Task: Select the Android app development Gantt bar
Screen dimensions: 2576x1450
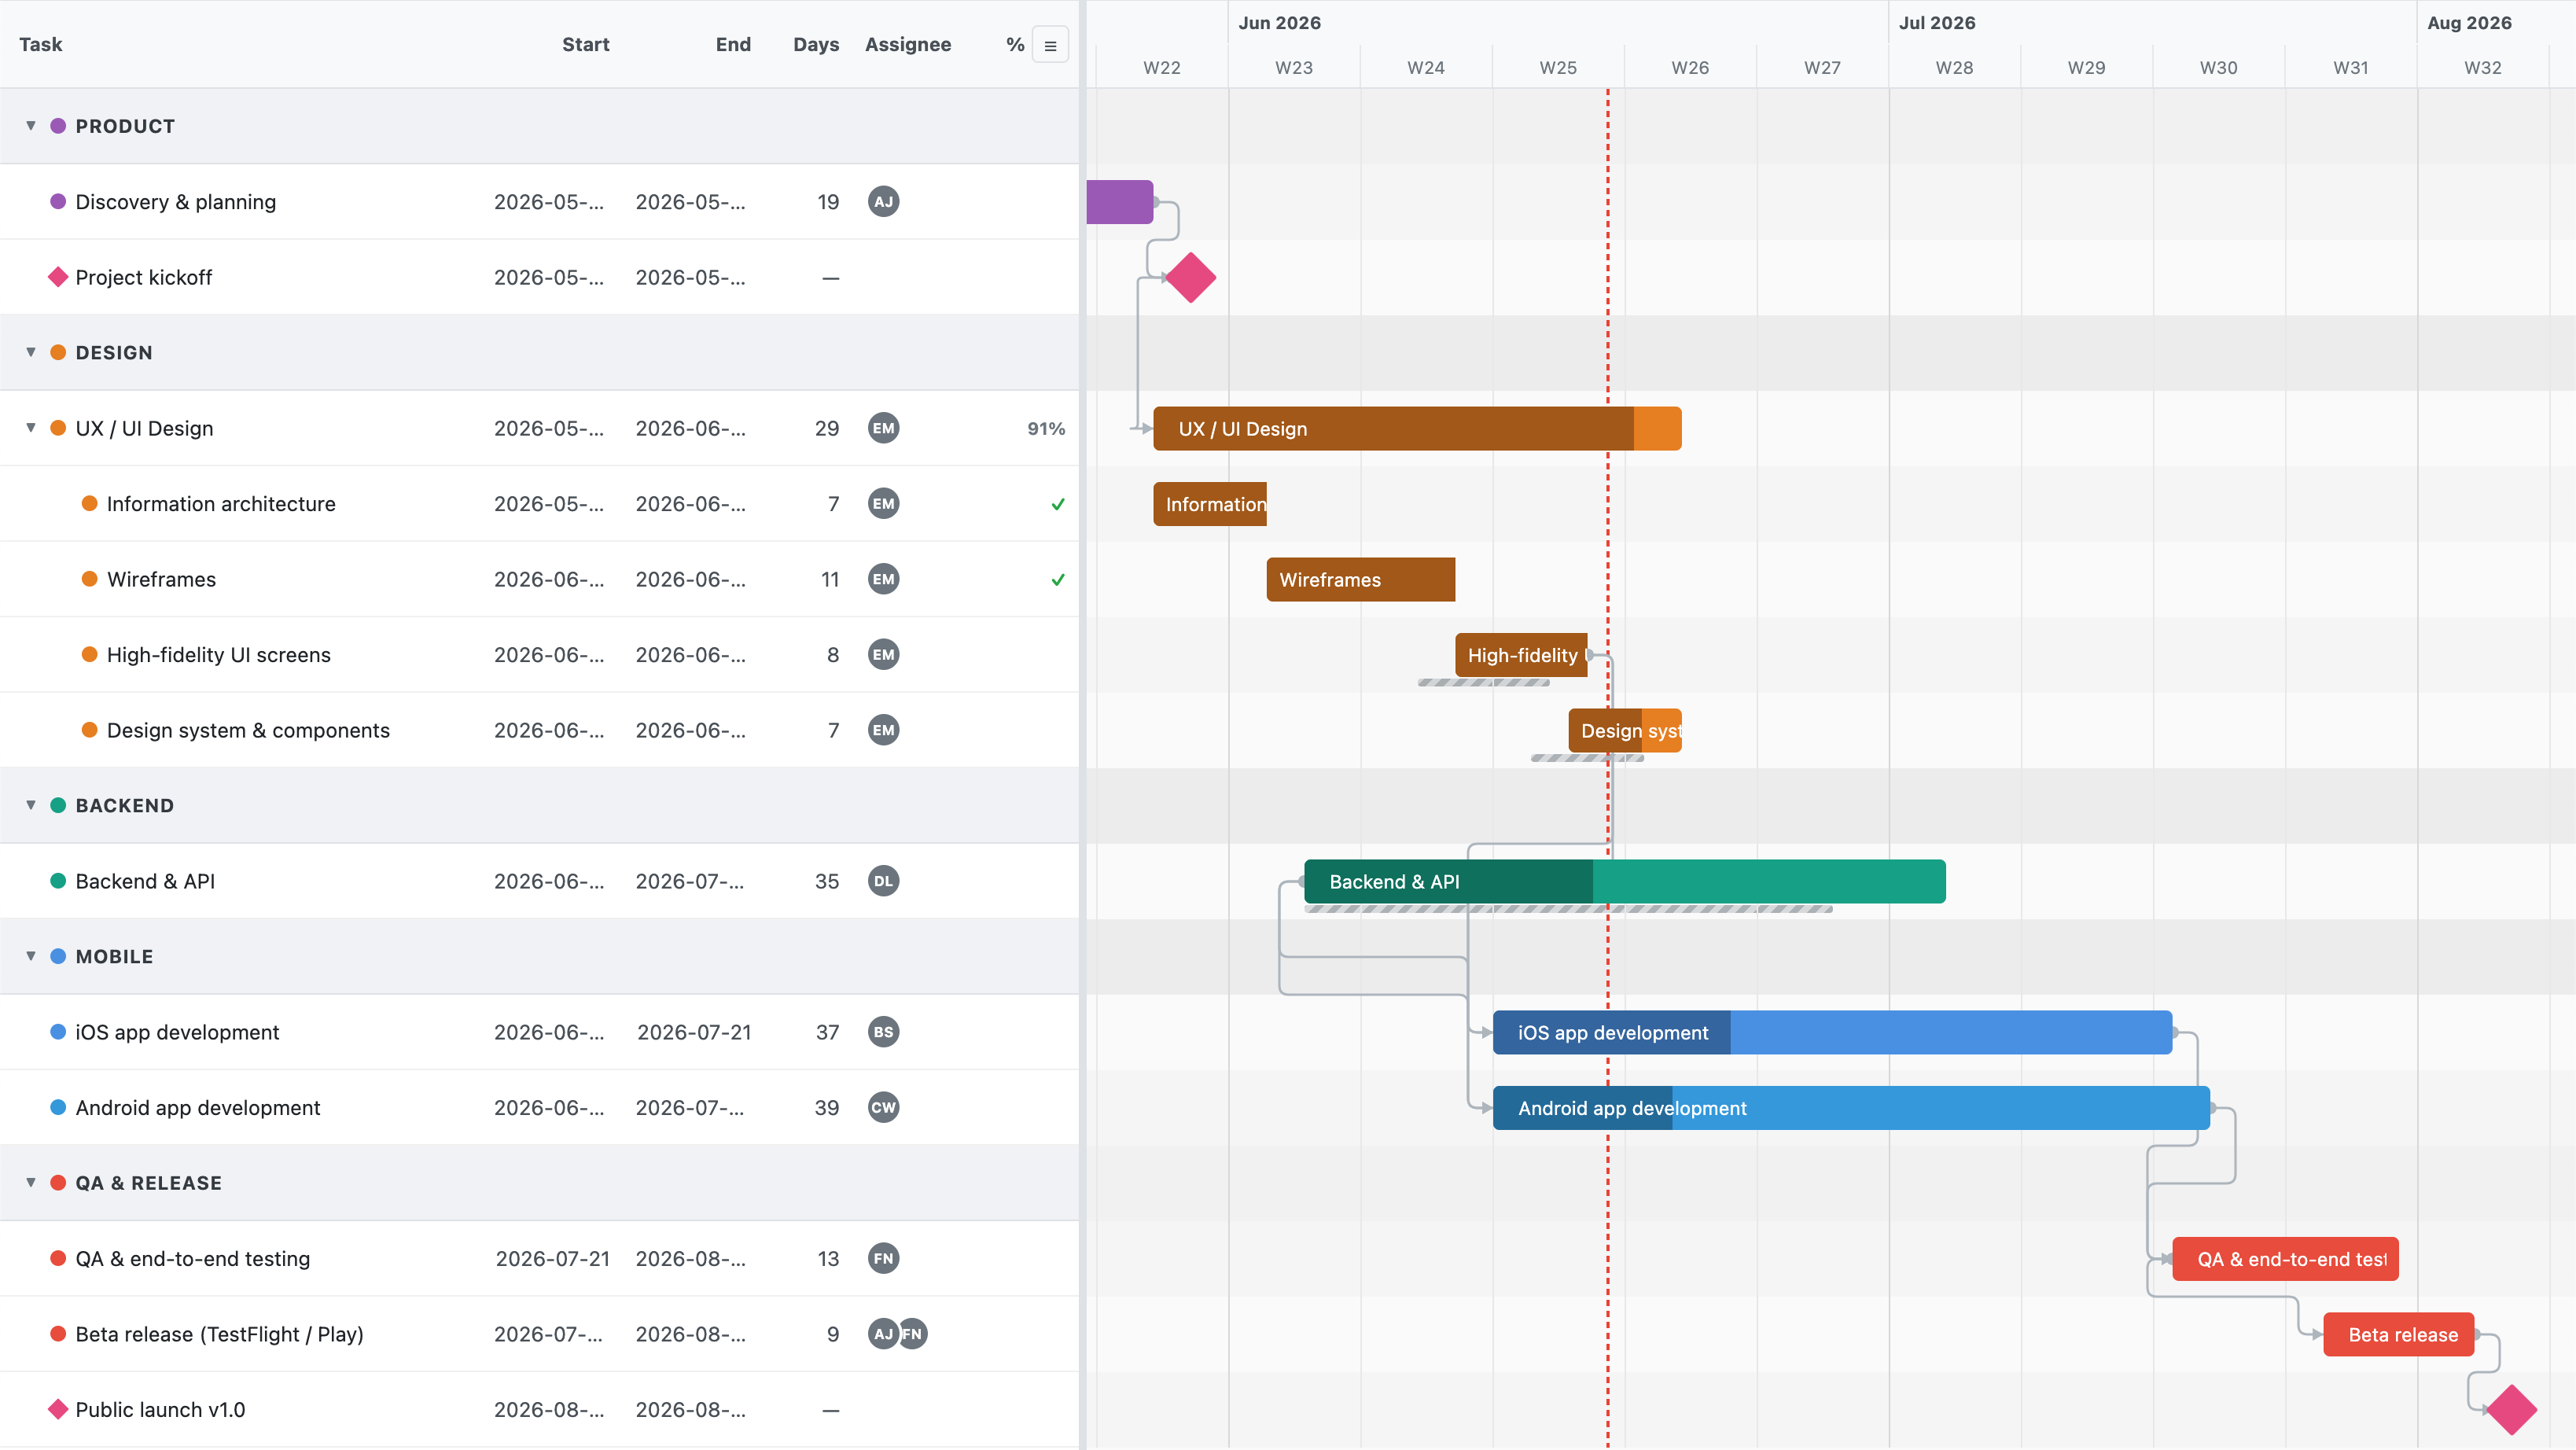Action: click(x=1851, y=1107)
